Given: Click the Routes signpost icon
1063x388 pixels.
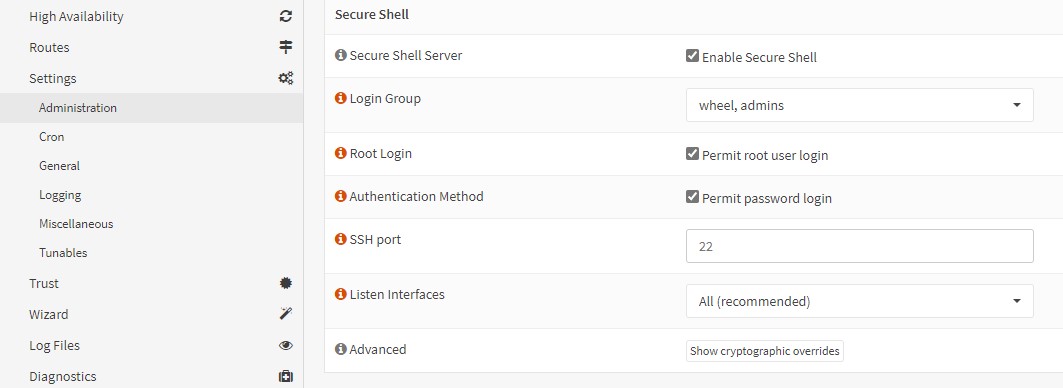Looking at the screenshot, I should coord(286,47).
